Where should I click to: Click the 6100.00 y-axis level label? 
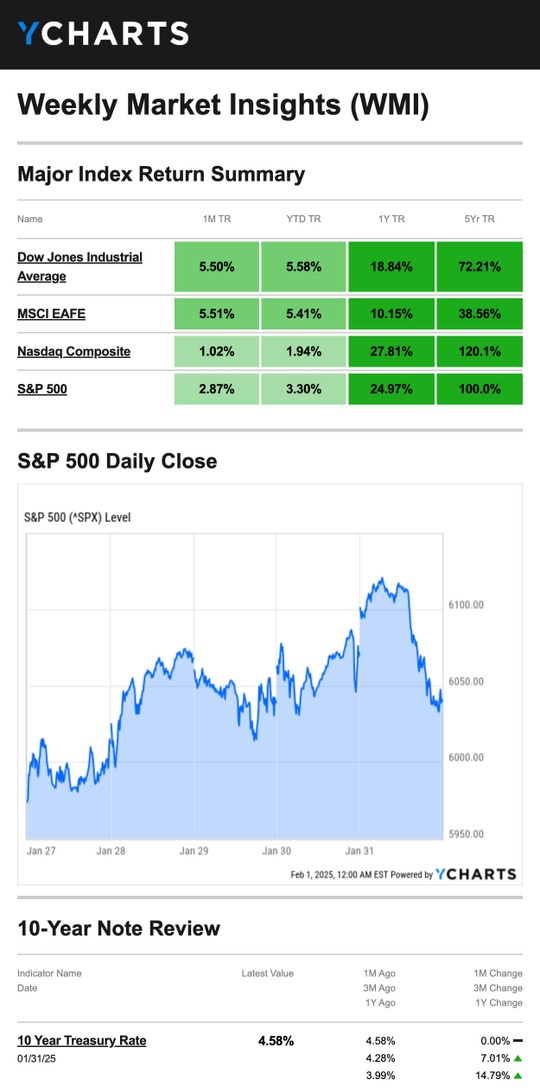pos(465,604)
